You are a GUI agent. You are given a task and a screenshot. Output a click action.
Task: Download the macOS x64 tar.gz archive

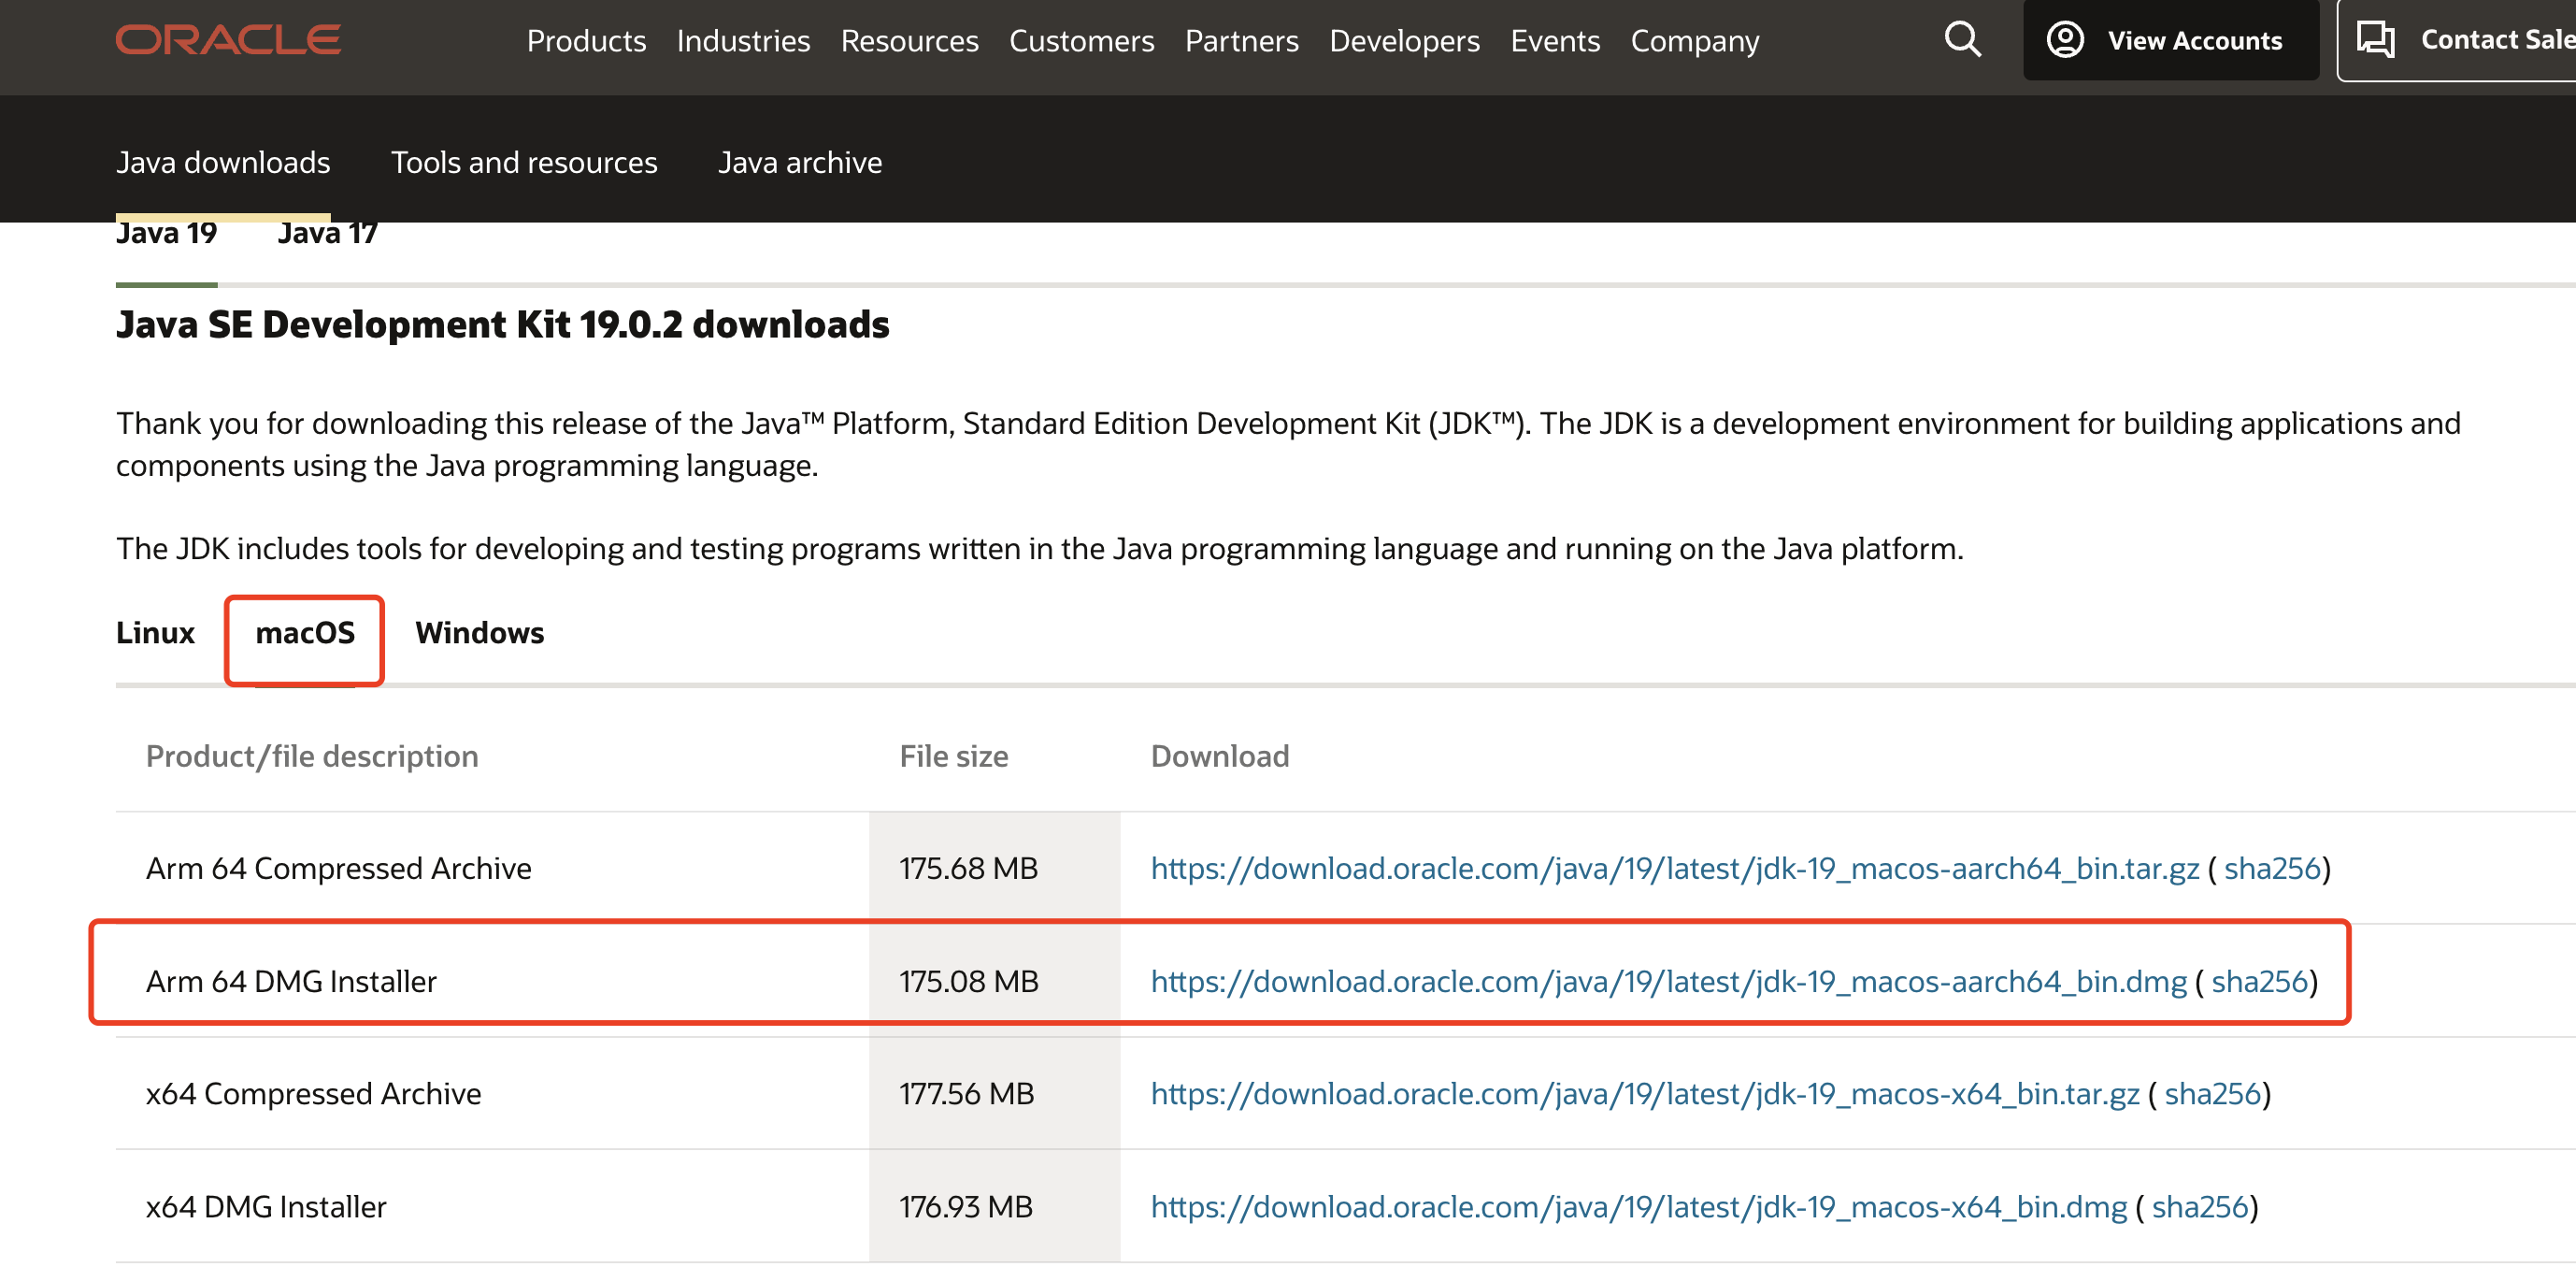click(x=1644, y=1093)
